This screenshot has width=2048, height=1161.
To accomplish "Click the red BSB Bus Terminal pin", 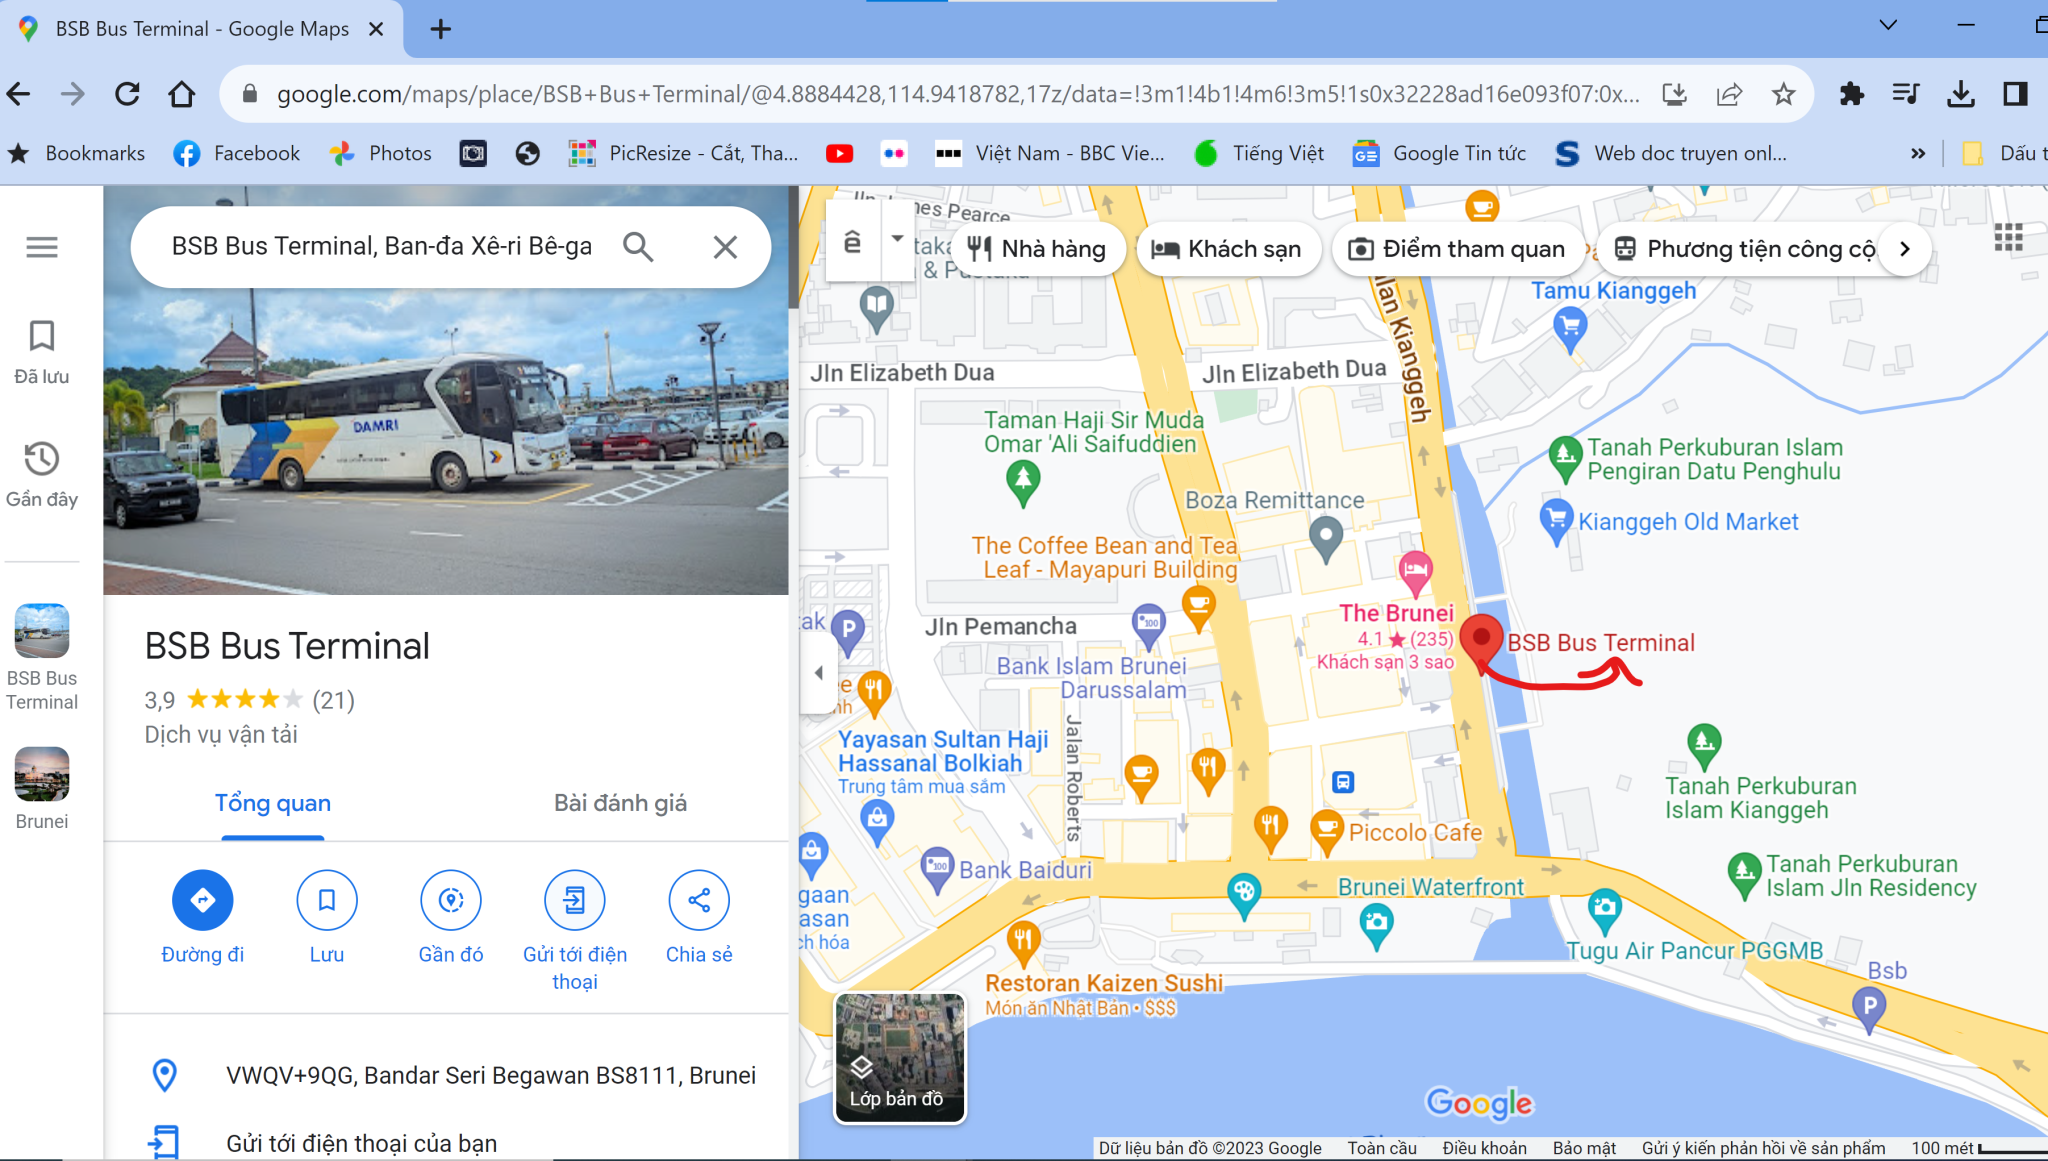I will tap(1481, 643).
